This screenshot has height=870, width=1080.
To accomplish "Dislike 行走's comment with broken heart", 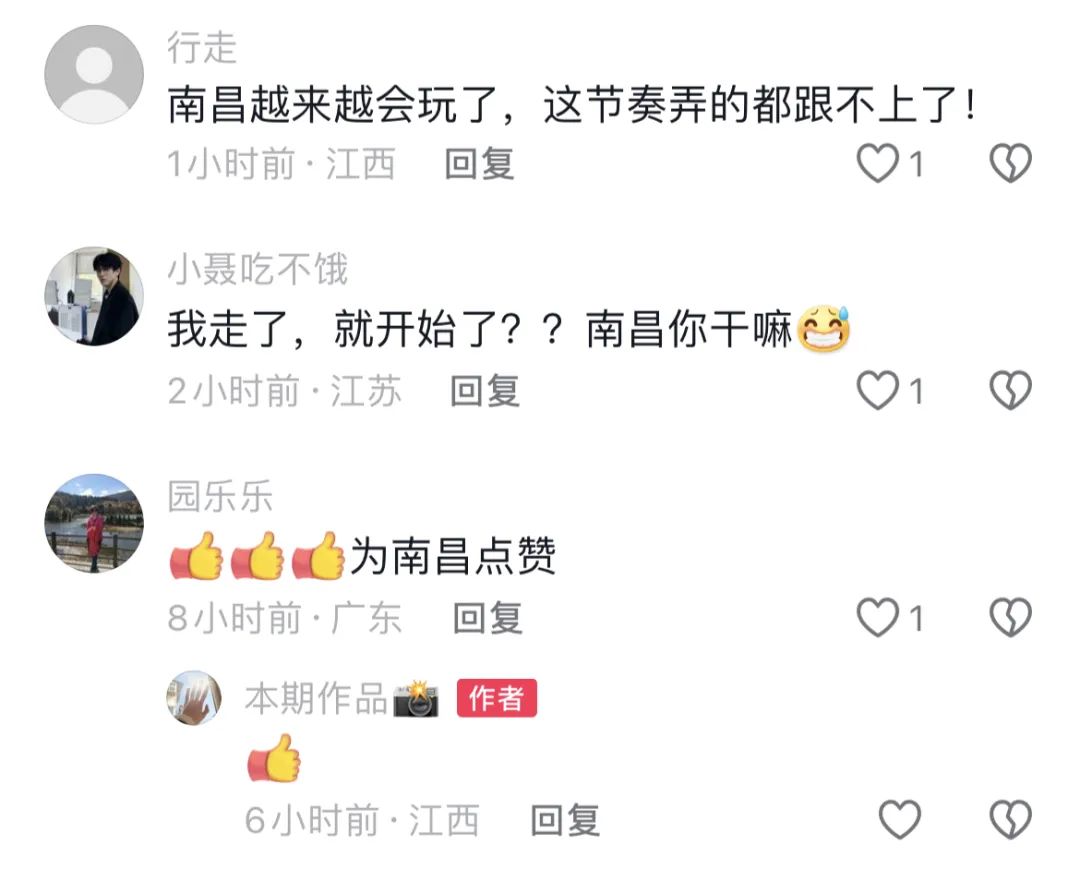I will [x=1010, y=163].
